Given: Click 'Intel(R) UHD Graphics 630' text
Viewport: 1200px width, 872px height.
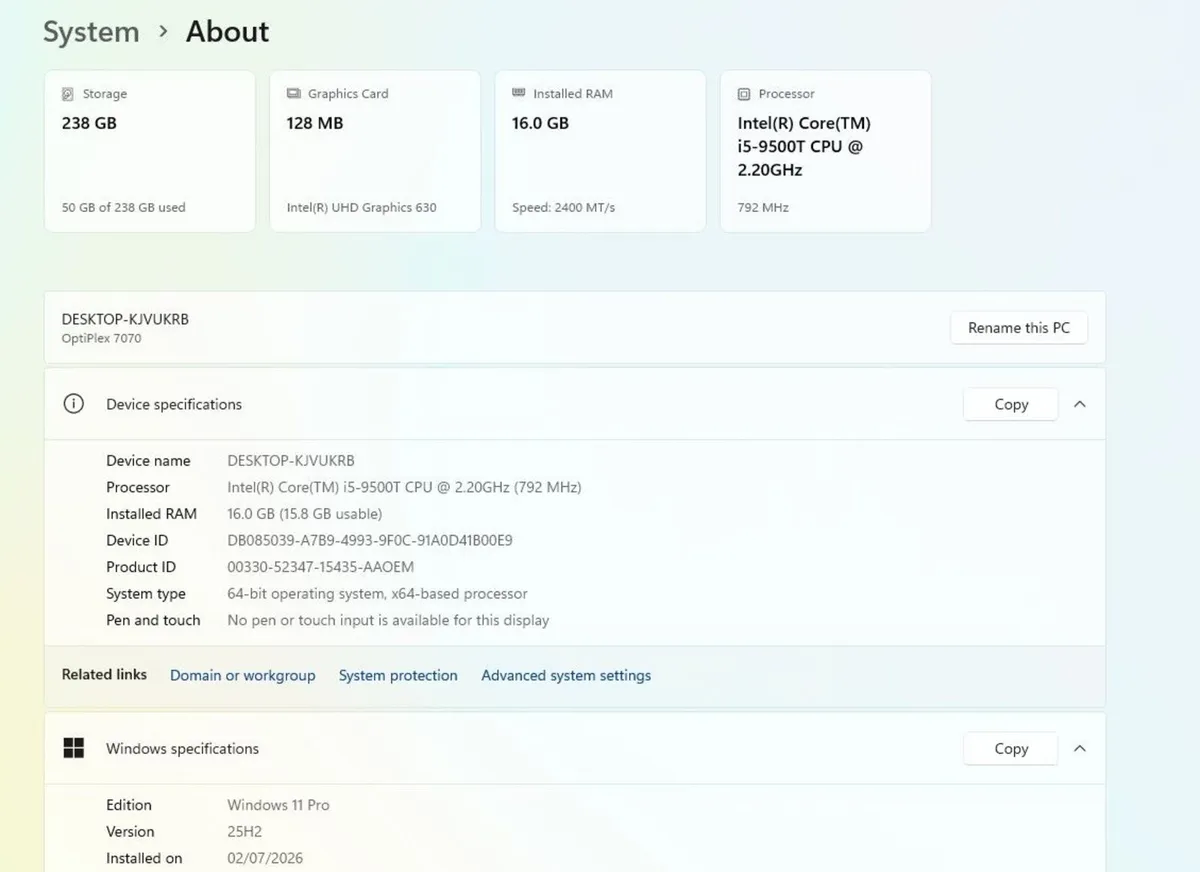Looking at the screenshot, I should tap(362, 208).
